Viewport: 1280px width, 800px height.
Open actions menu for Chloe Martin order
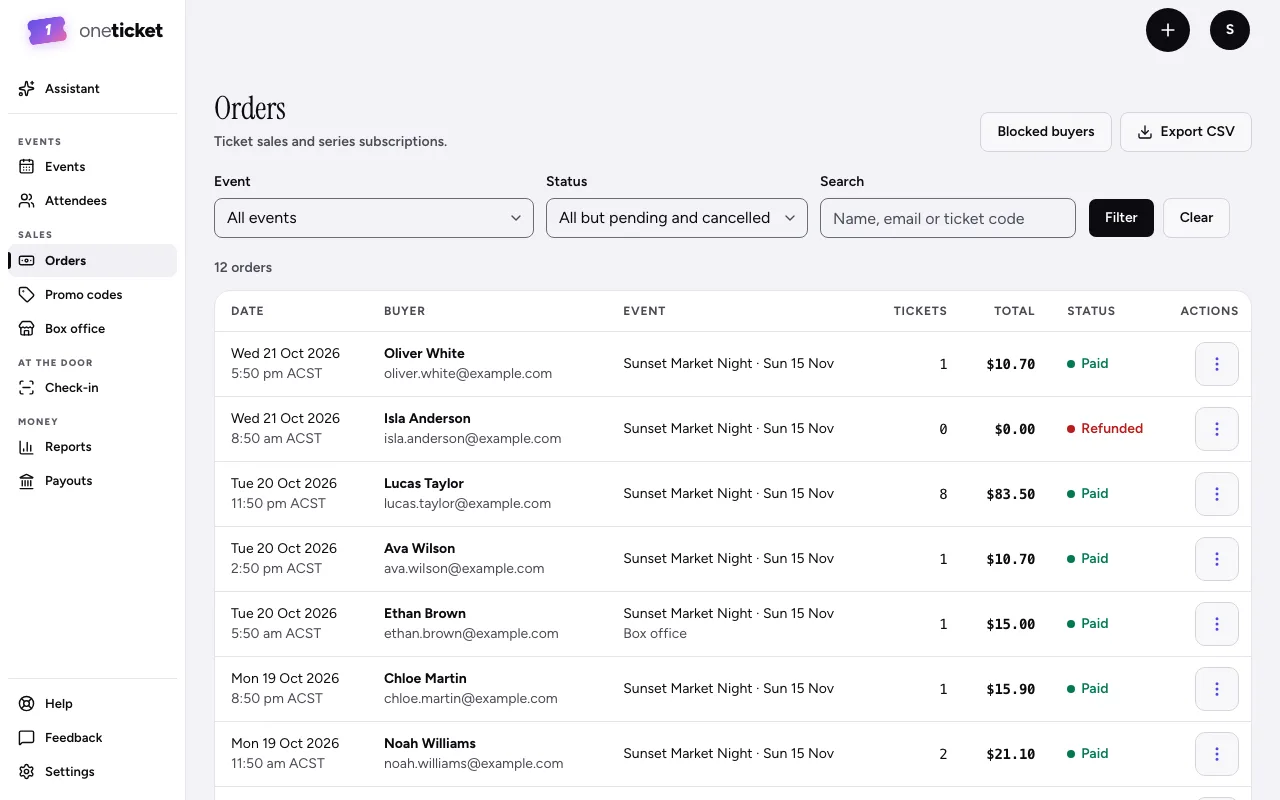(1217, 689)
